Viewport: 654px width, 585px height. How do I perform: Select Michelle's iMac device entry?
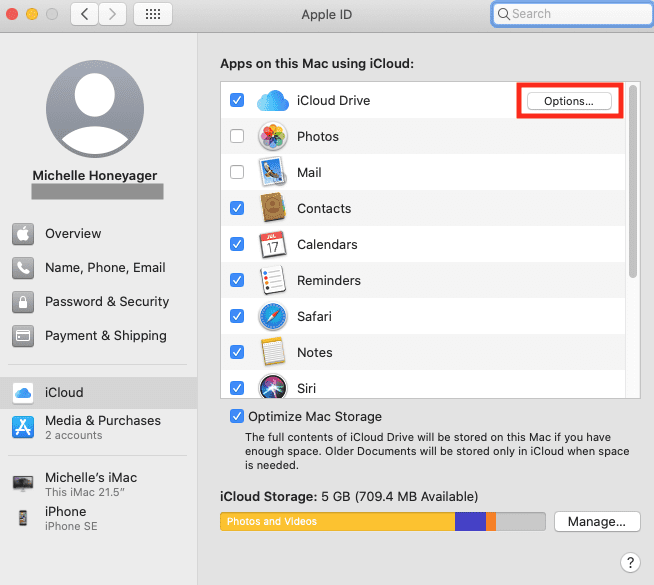tap(98, 484)
